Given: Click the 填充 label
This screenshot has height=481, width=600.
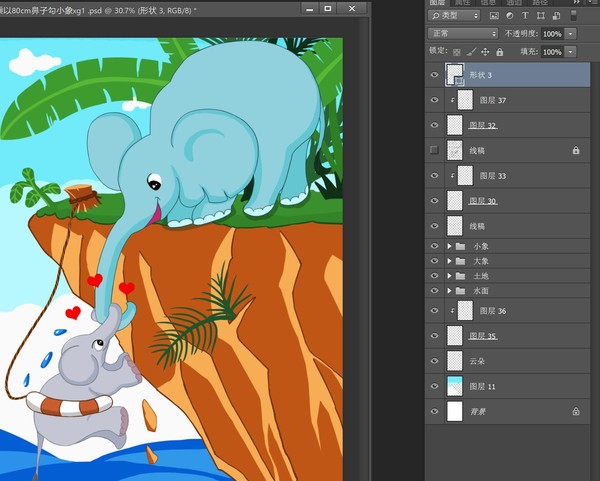Looking at the screenshot, I should [530, 52].
